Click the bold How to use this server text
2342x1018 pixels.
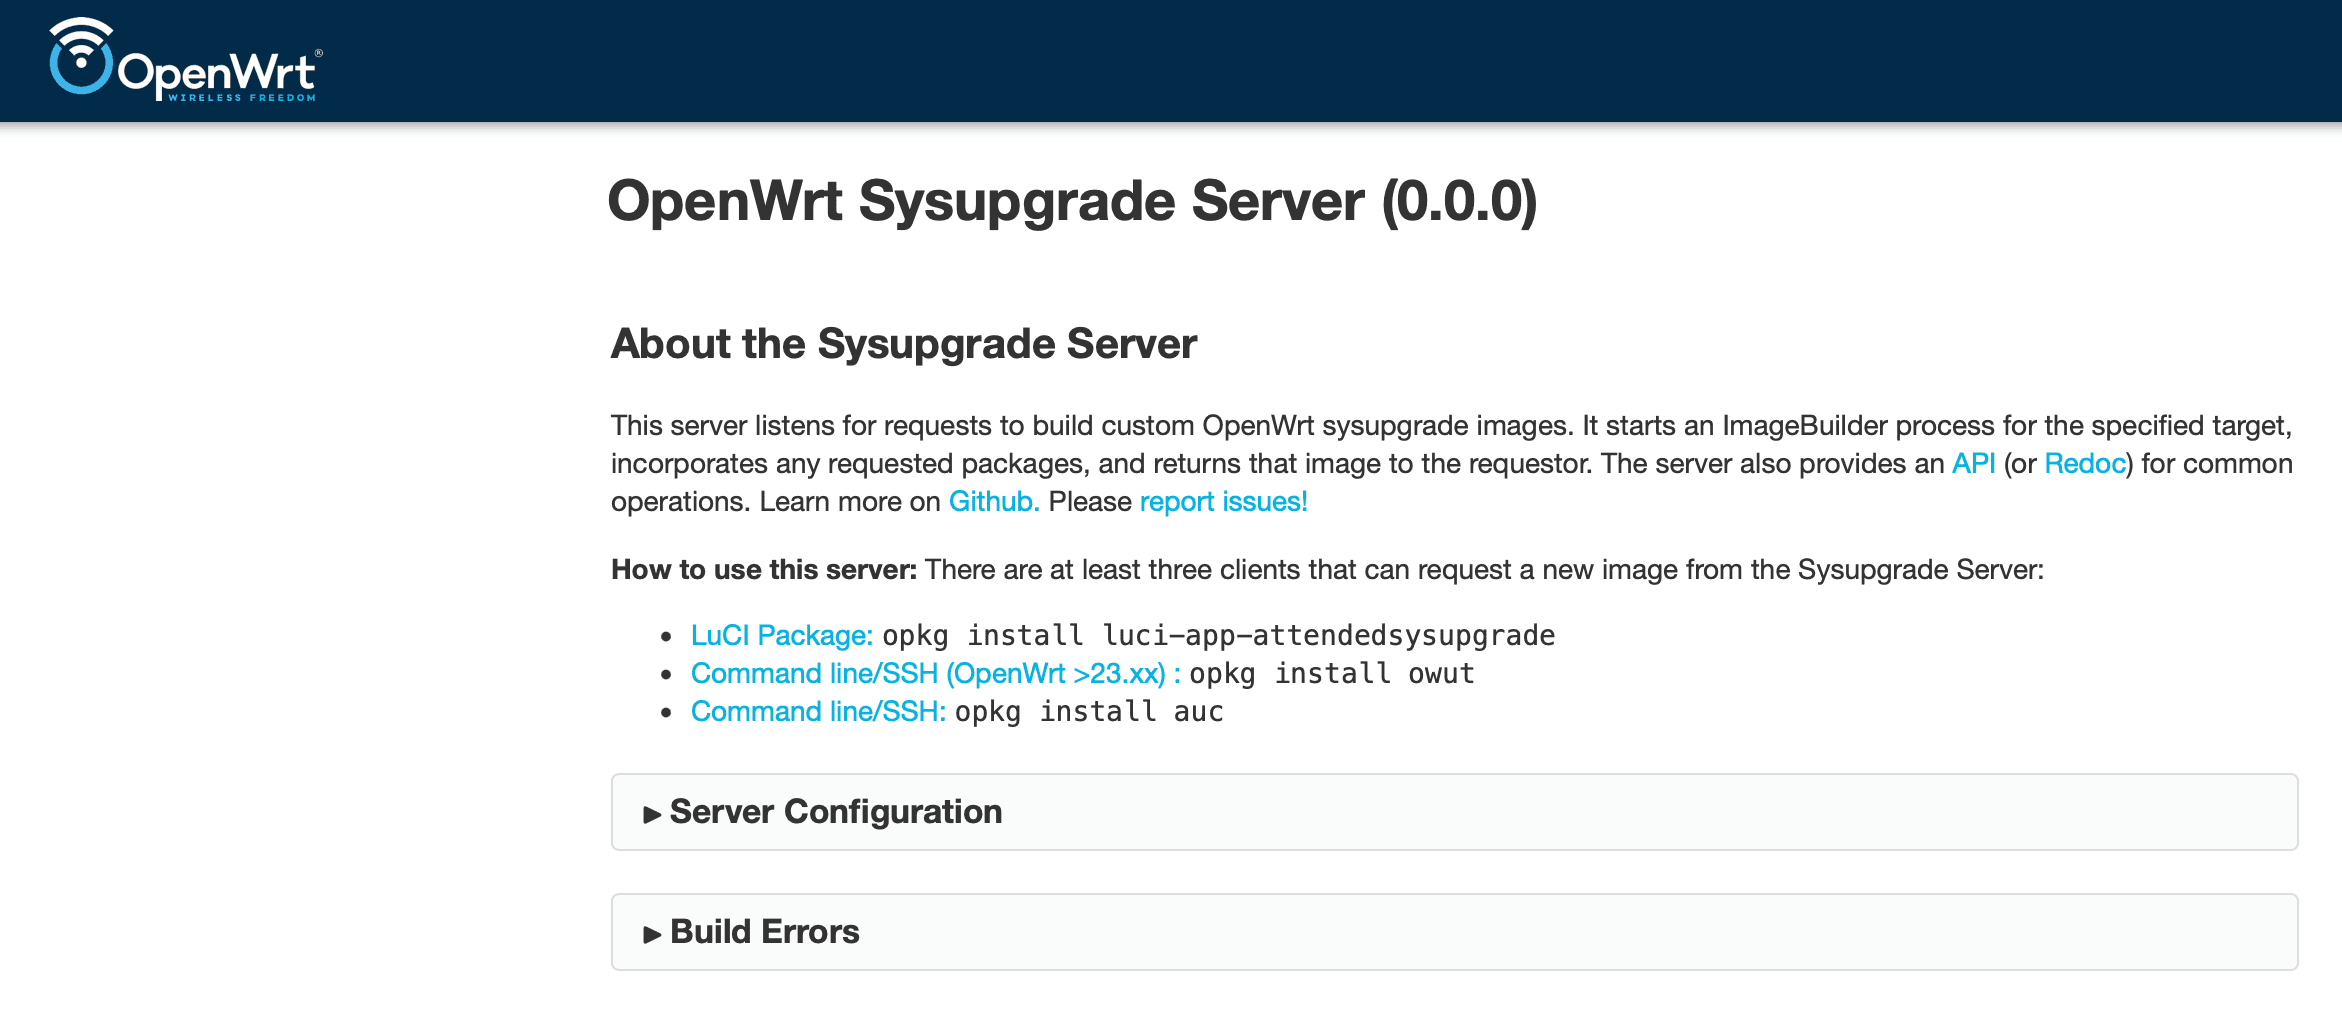(x=763, y=570)
